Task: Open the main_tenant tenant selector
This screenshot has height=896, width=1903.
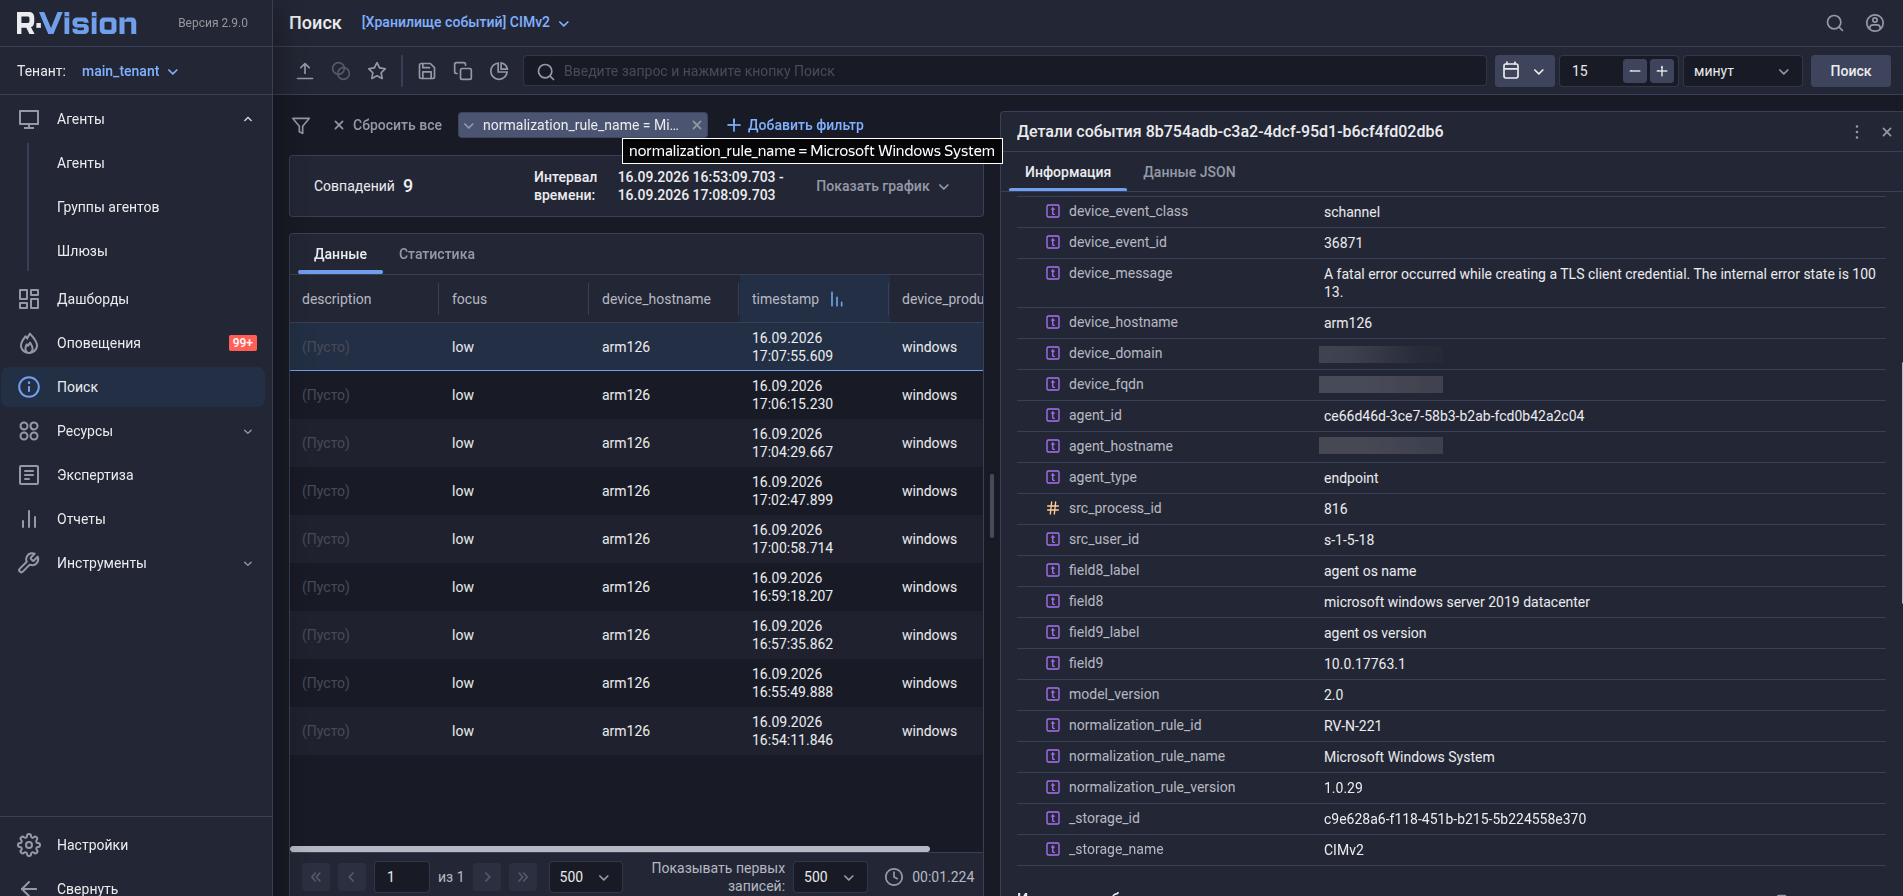Action: [x=130, y=71]
